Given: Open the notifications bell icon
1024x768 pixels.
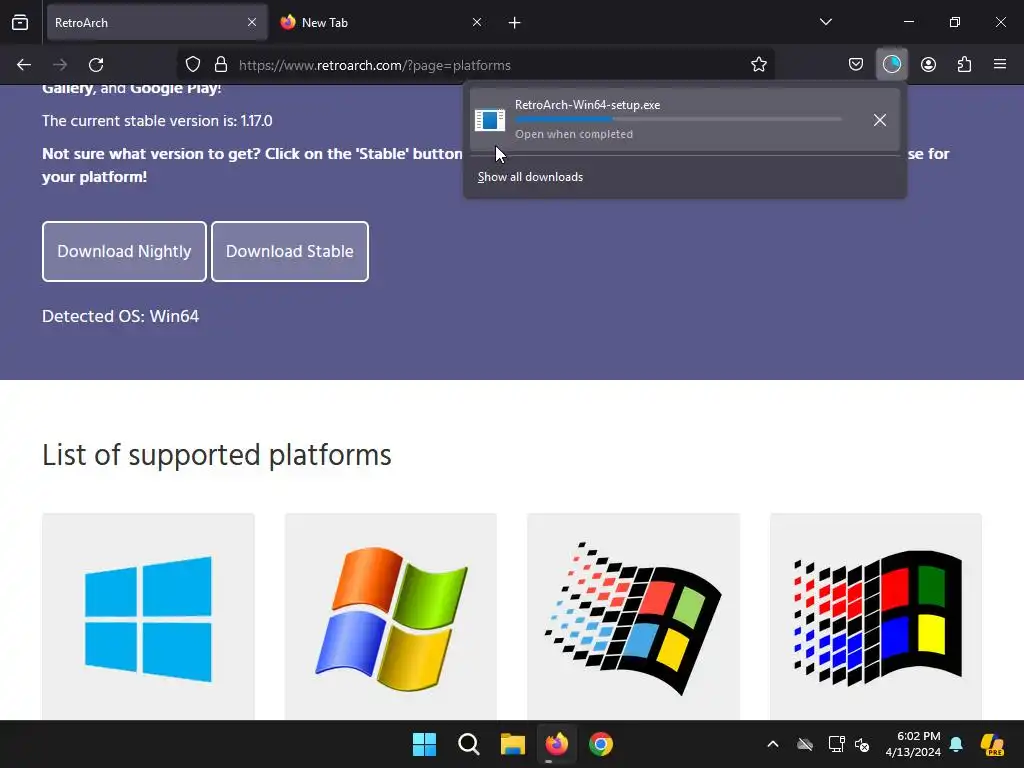Looking at the screenshot, I should (x=956, y=744).
